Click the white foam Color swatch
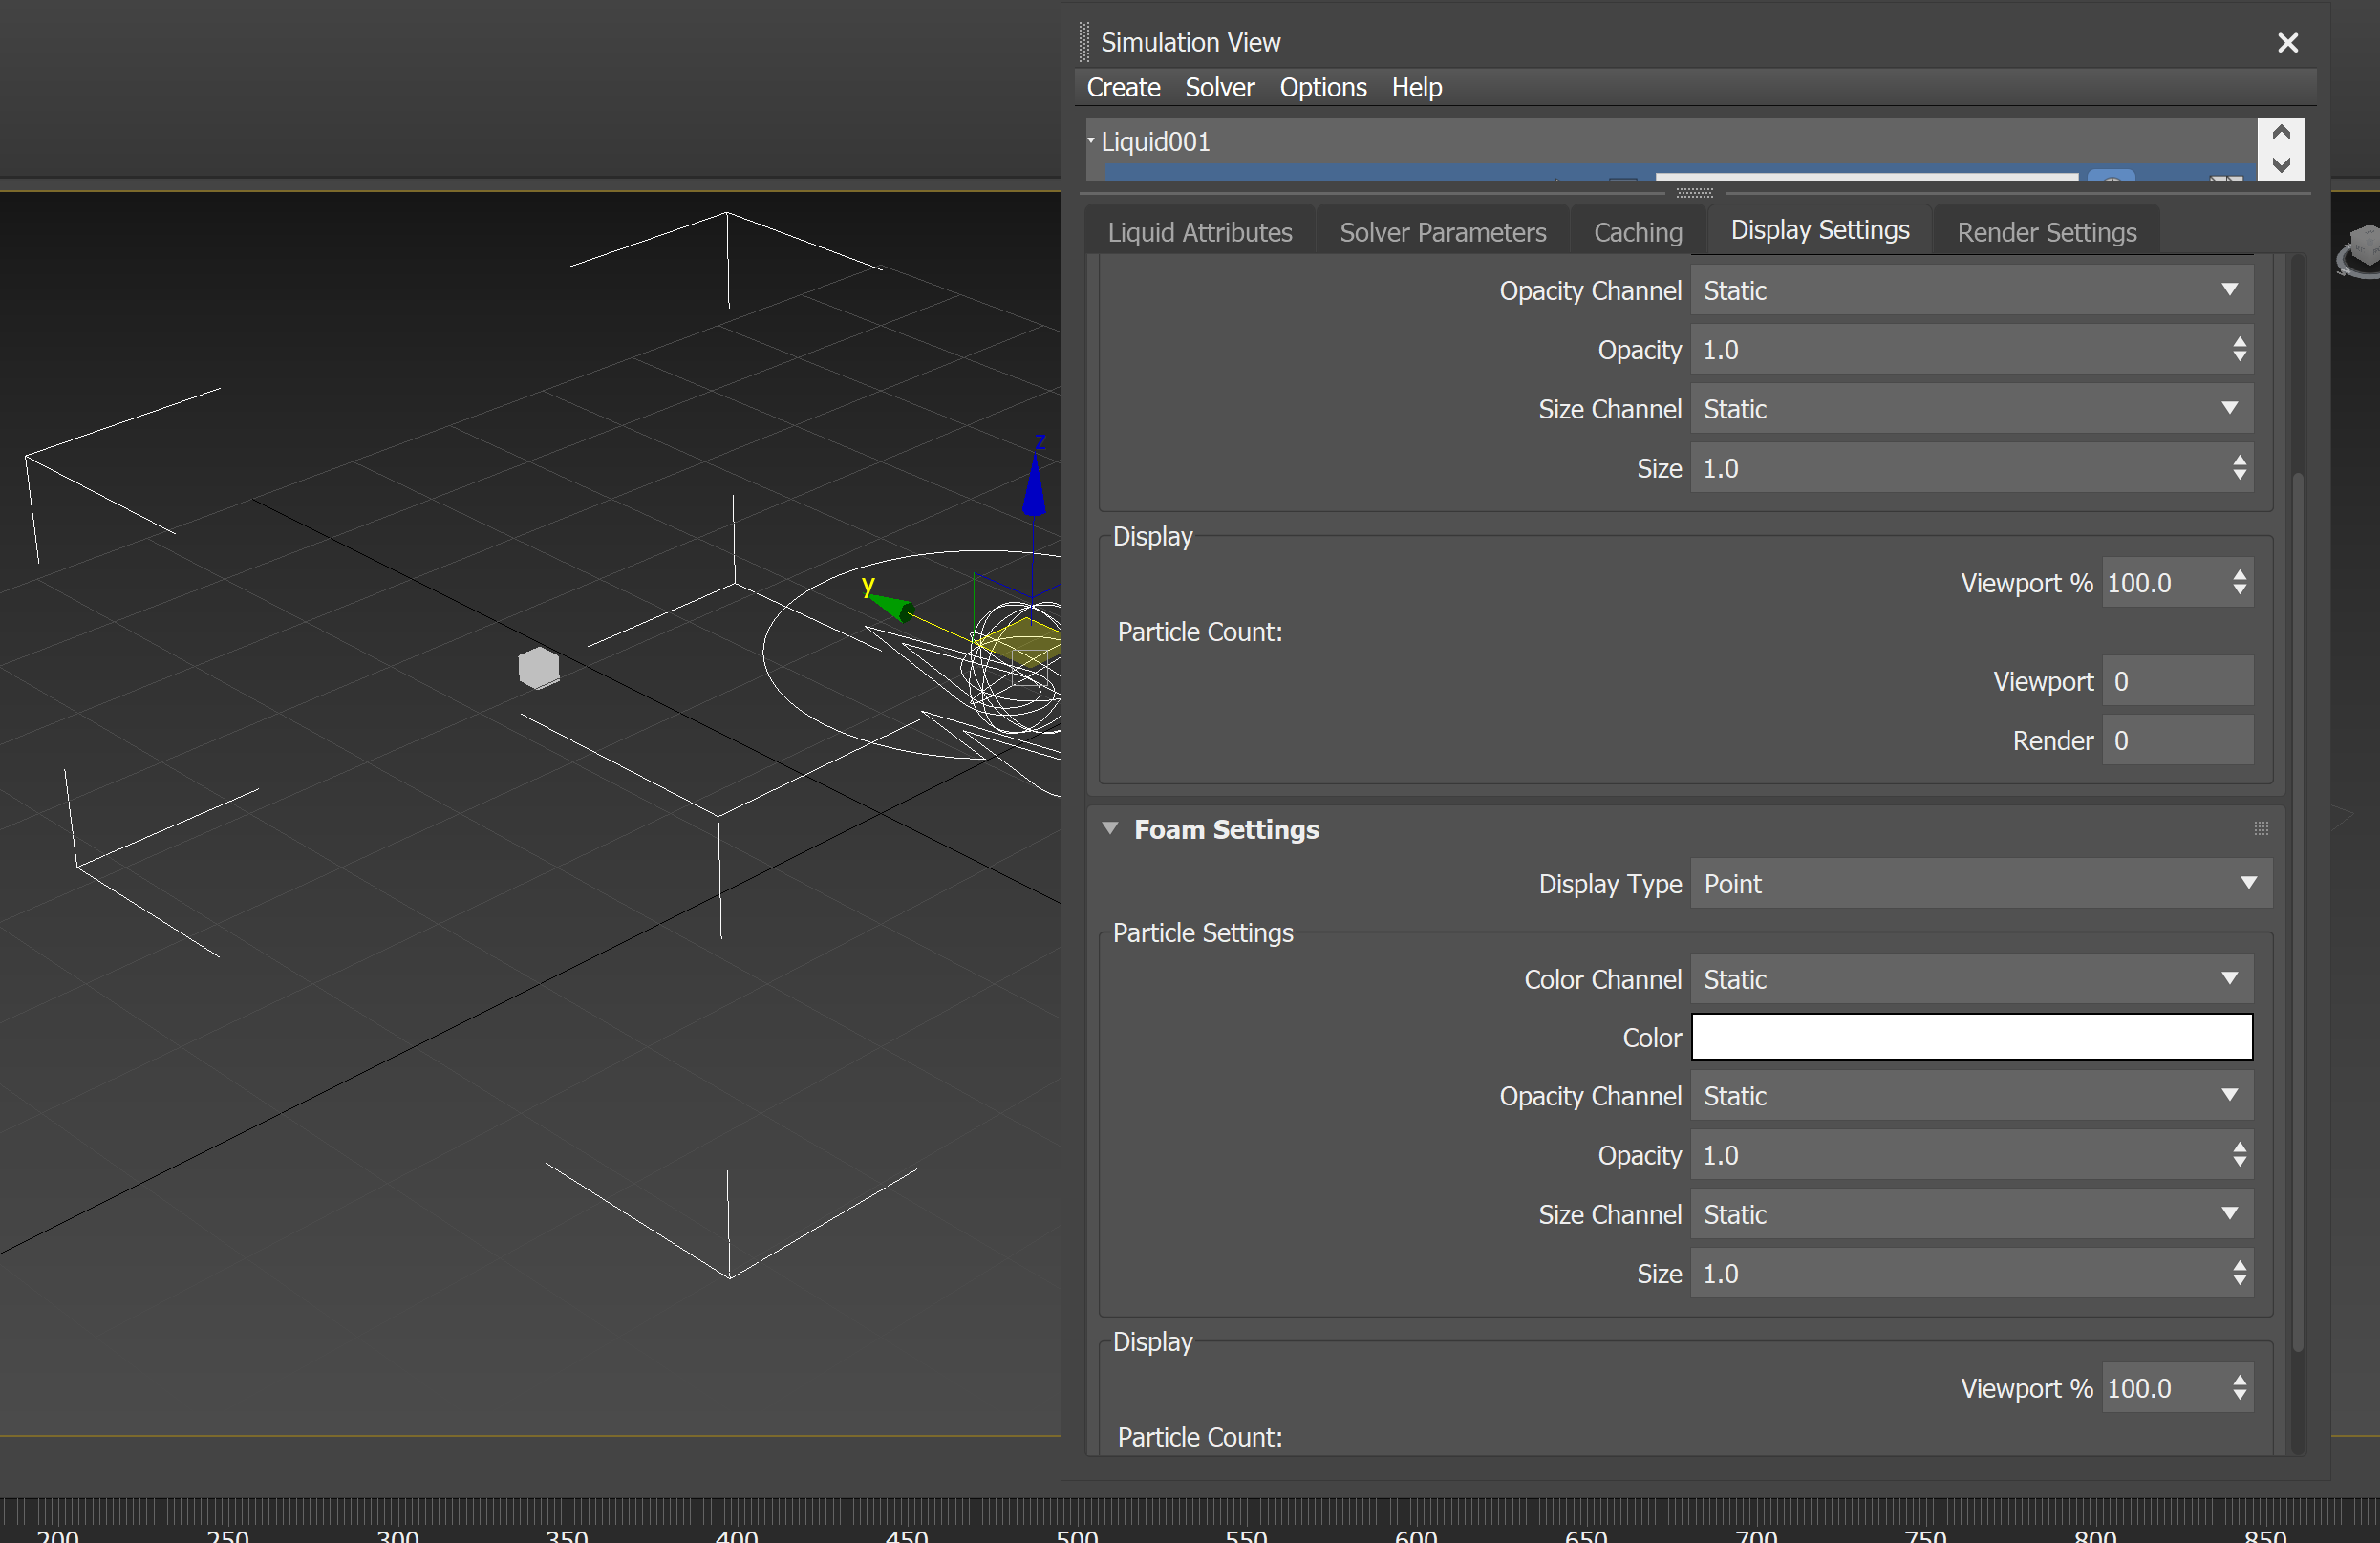2380x1543 pixels. pyautogui.click(x=1971, y=1037)
